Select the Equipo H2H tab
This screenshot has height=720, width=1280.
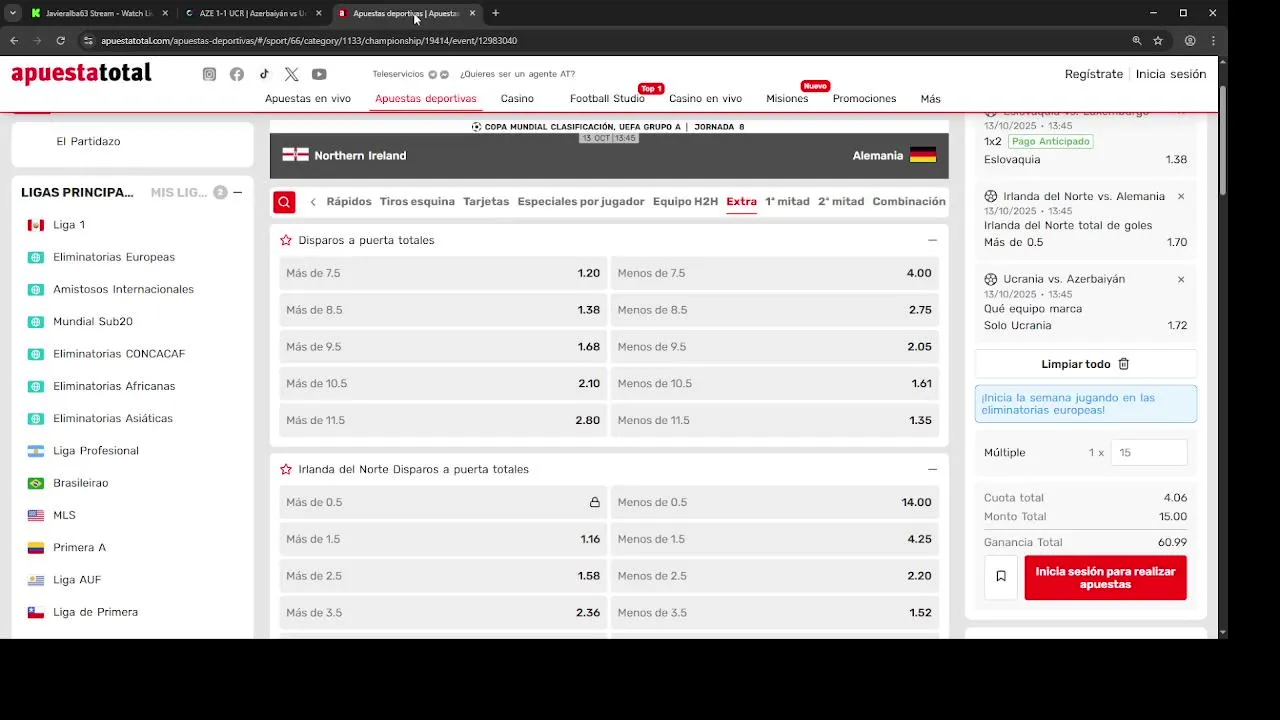click(x=685, y=202)
